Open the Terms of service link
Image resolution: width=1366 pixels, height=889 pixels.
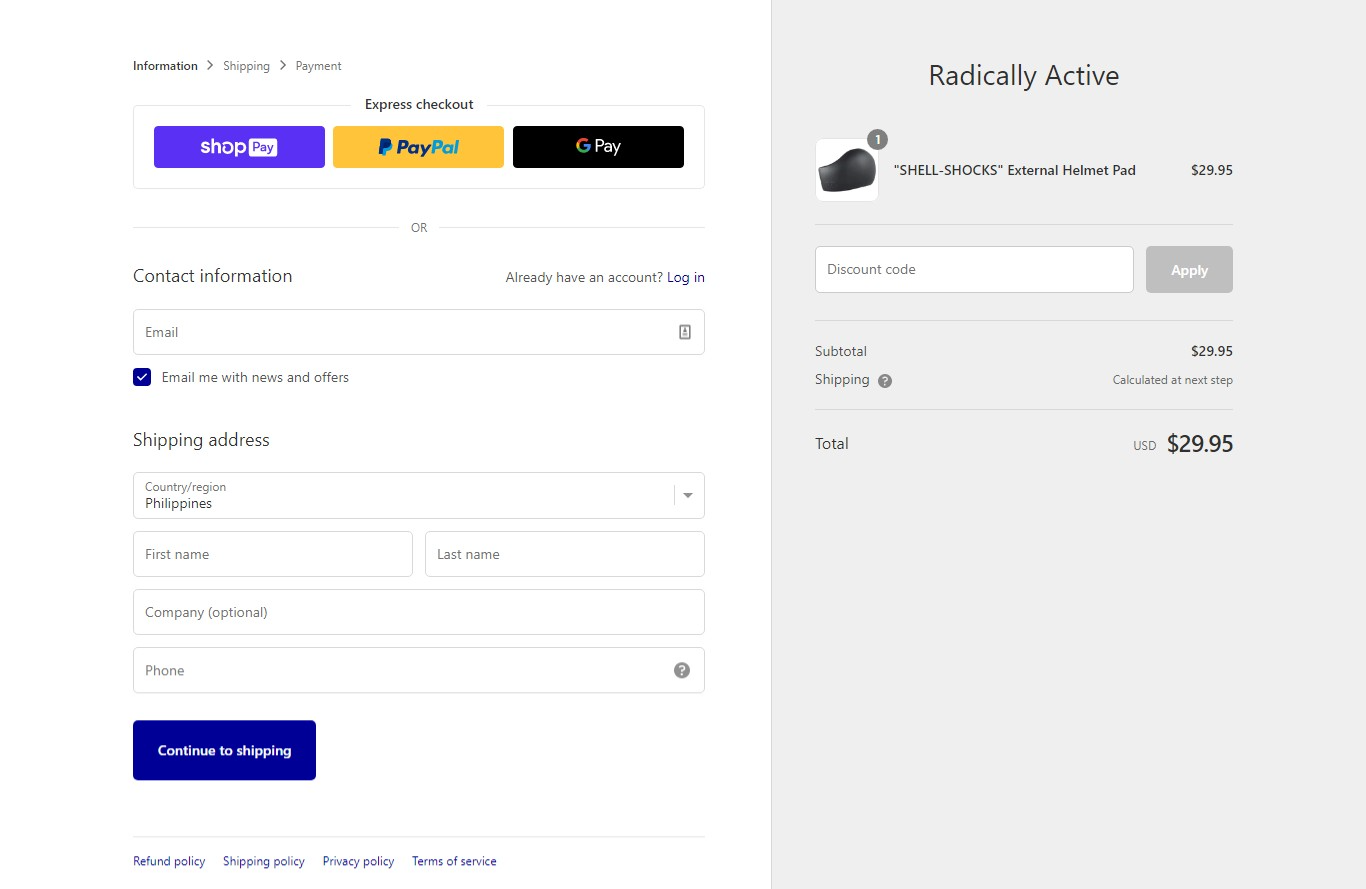(x=454, y=861)
